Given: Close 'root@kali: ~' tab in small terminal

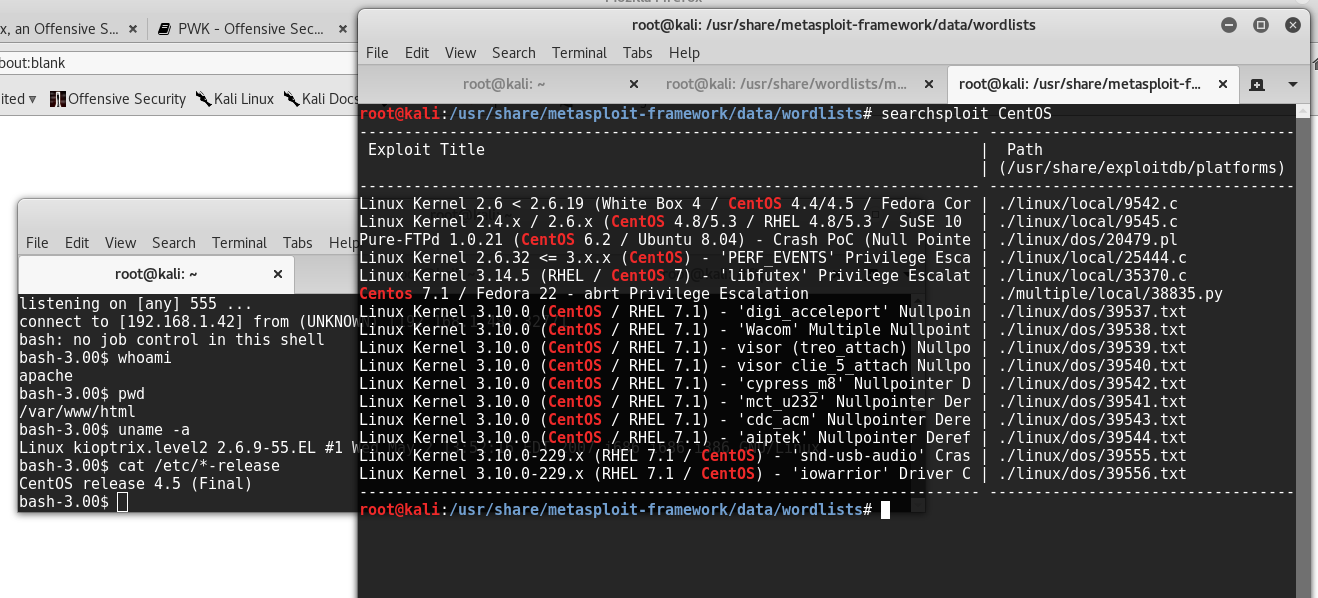Looking at the screenshot, I should [x=278, y=274].
